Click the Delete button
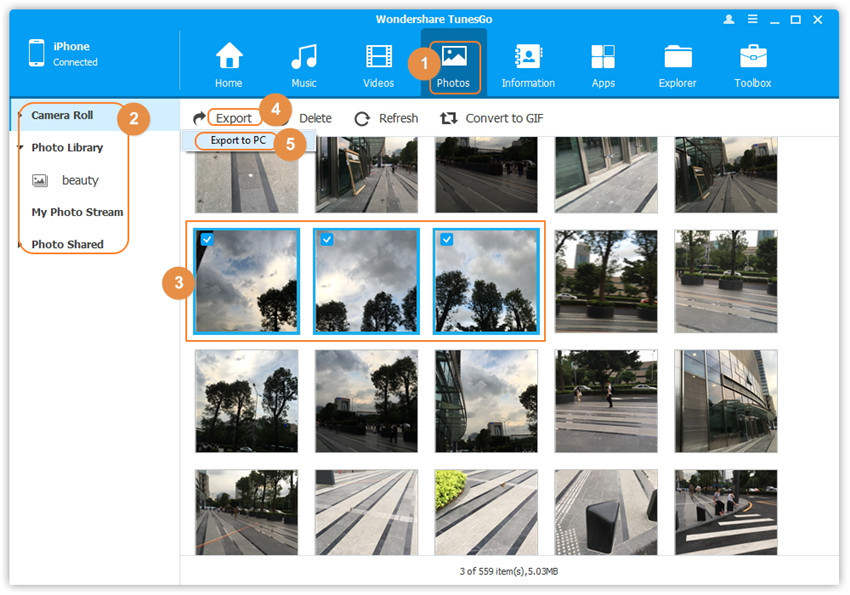 pos(315,118)
